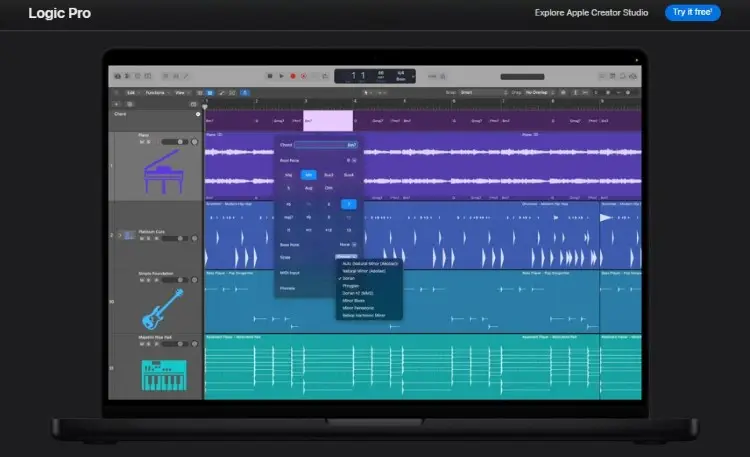Open the Edit menu in tracks area
Screen dimensions: 750x457
tap(132, 93)
